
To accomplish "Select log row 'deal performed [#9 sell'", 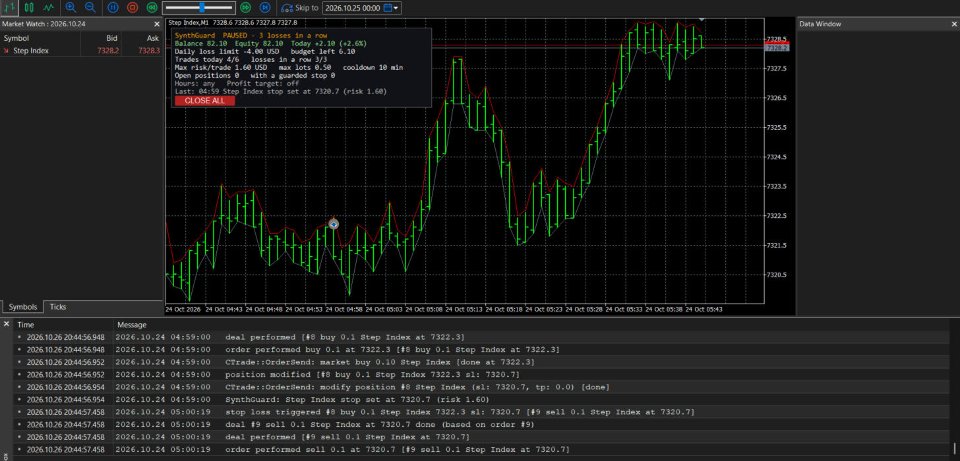I will point(481,437).
